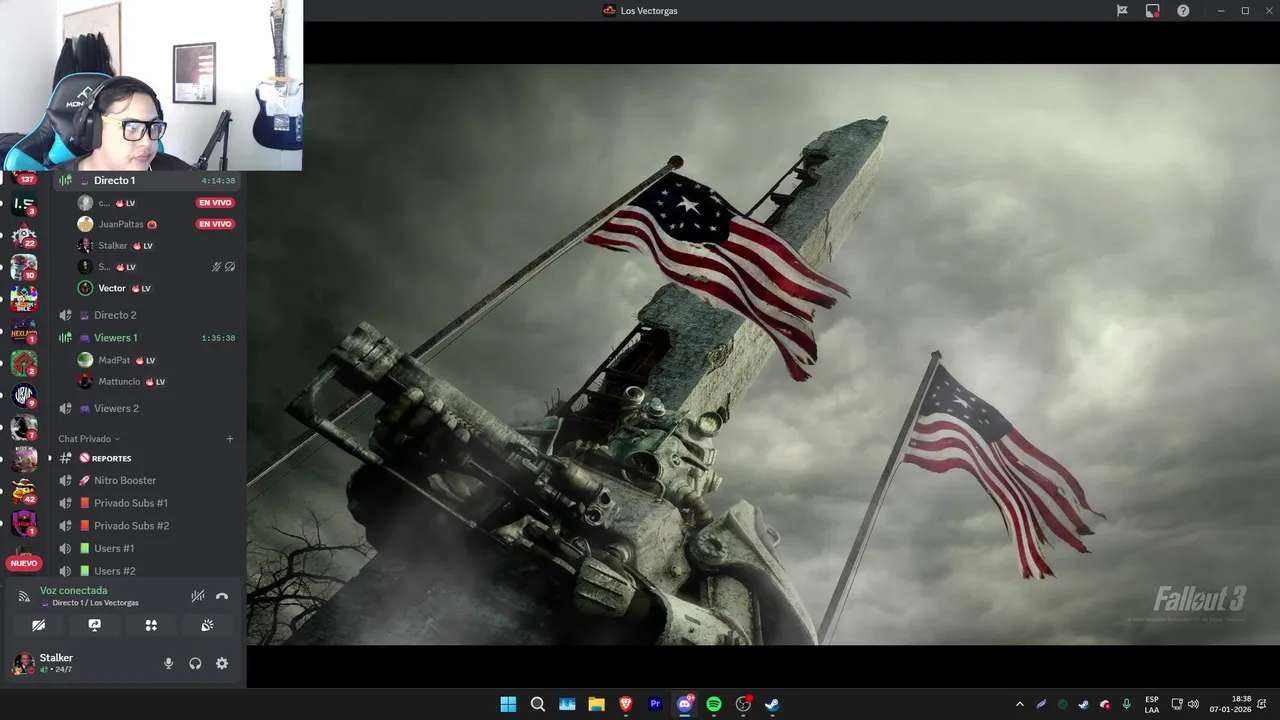Share your screen button in voice panel
This screenshot has height=720, width=1280.
click(94, 625)
